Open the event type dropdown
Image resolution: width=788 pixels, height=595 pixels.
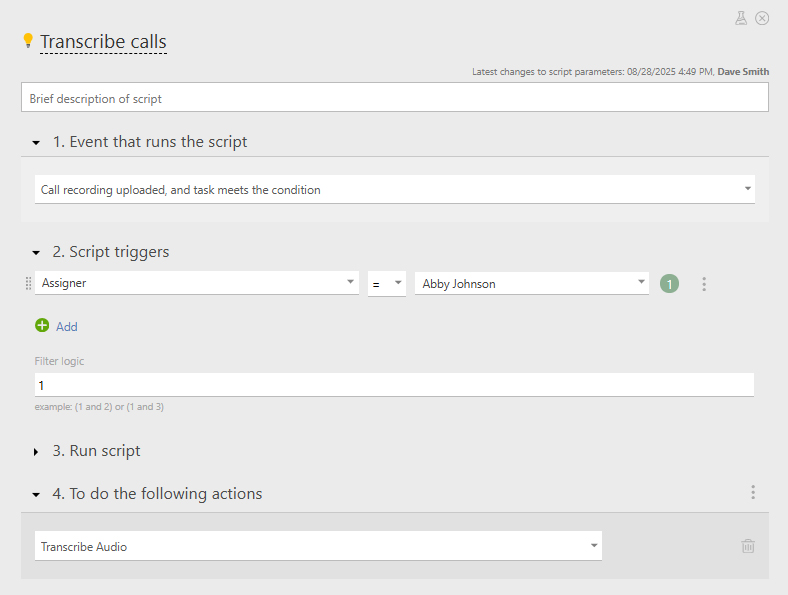(x=395, y=189)
